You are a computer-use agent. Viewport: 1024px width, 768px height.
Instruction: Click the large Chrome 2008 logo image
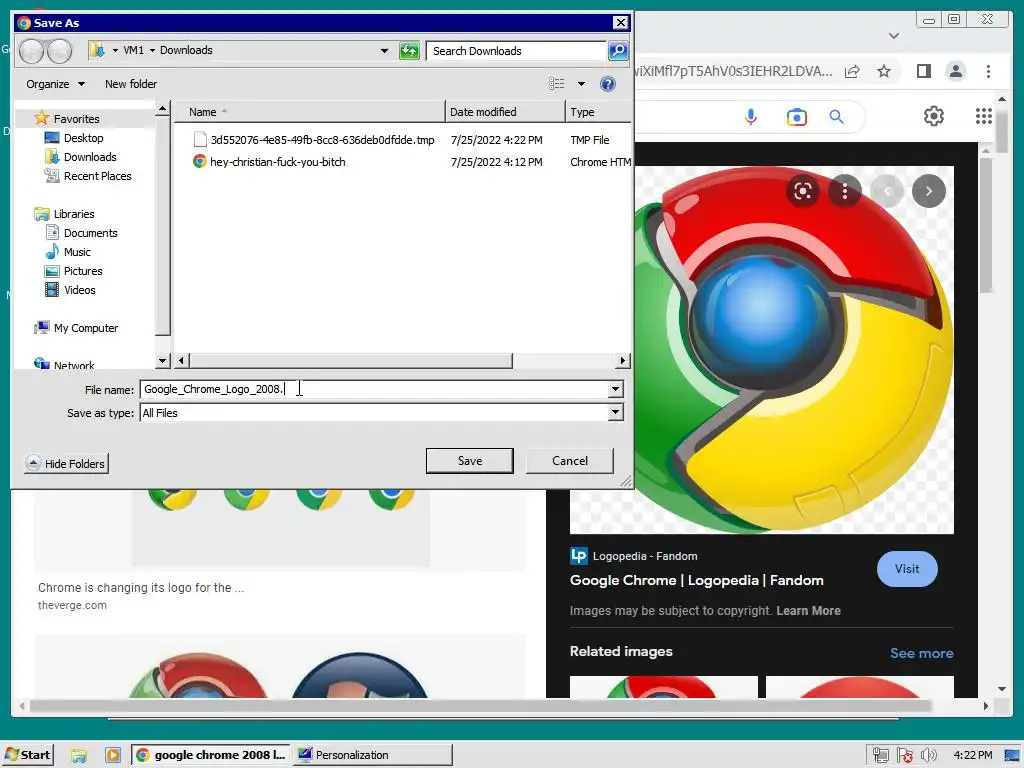[793, 349]
